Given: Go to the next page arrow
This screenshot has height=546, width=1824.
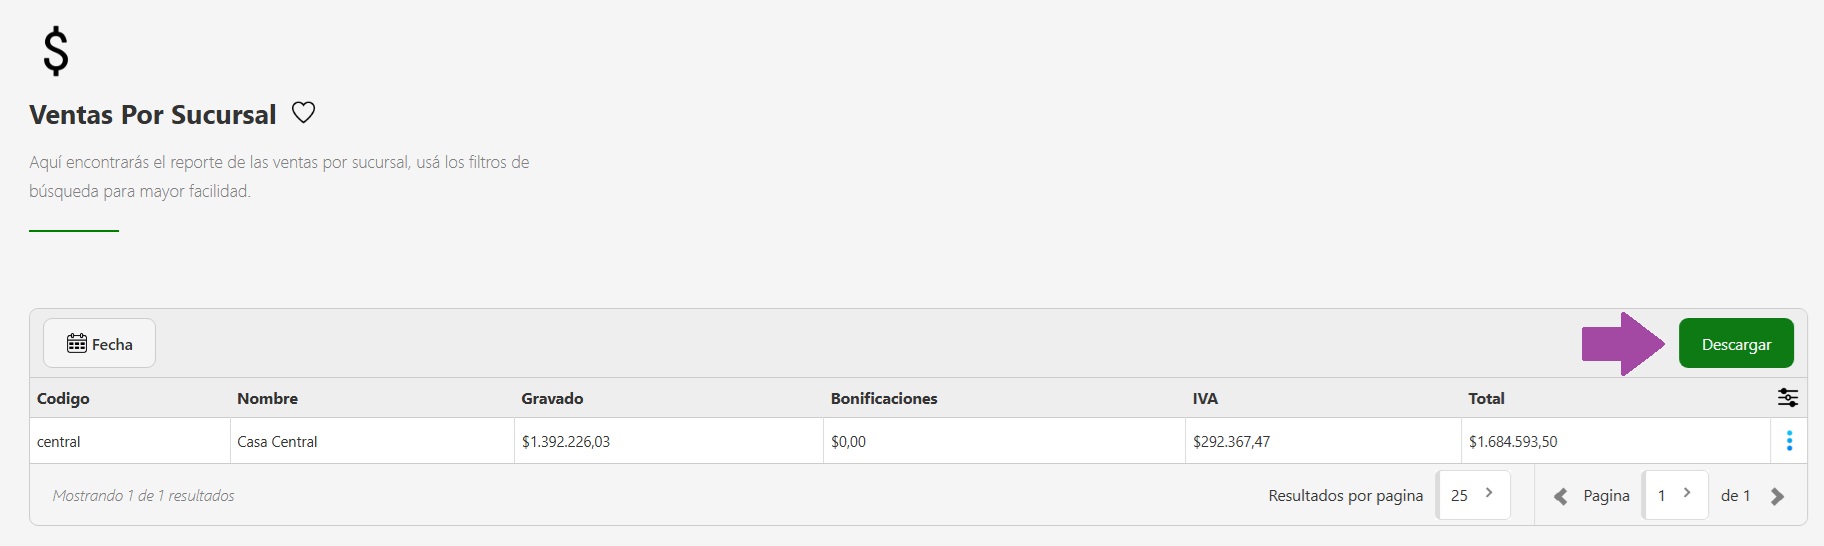Looking at the screenshot, I should click(x=1777, y=496).
